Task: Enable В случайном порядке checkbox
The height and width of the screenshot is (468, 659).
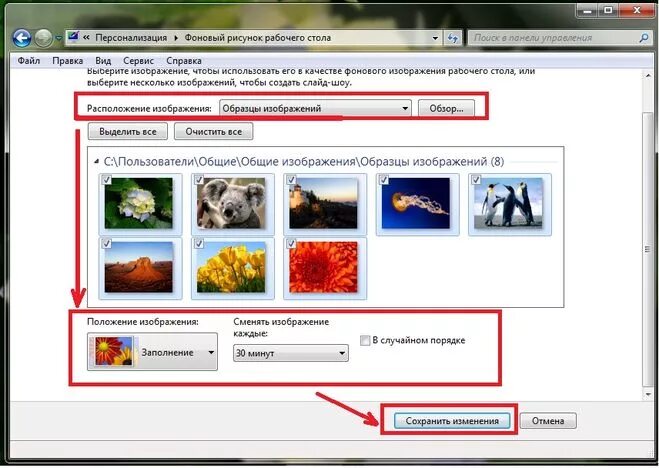Action: pyautogui.click(x=365, y=341)
